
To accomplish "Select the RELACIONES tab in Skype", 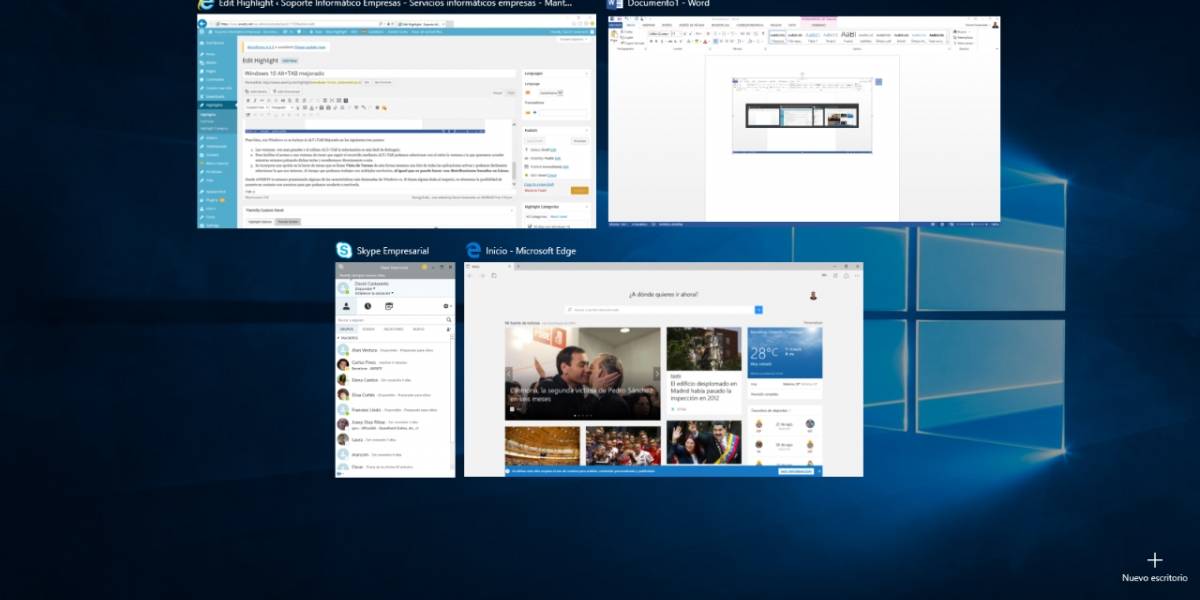I will [394, 329].
